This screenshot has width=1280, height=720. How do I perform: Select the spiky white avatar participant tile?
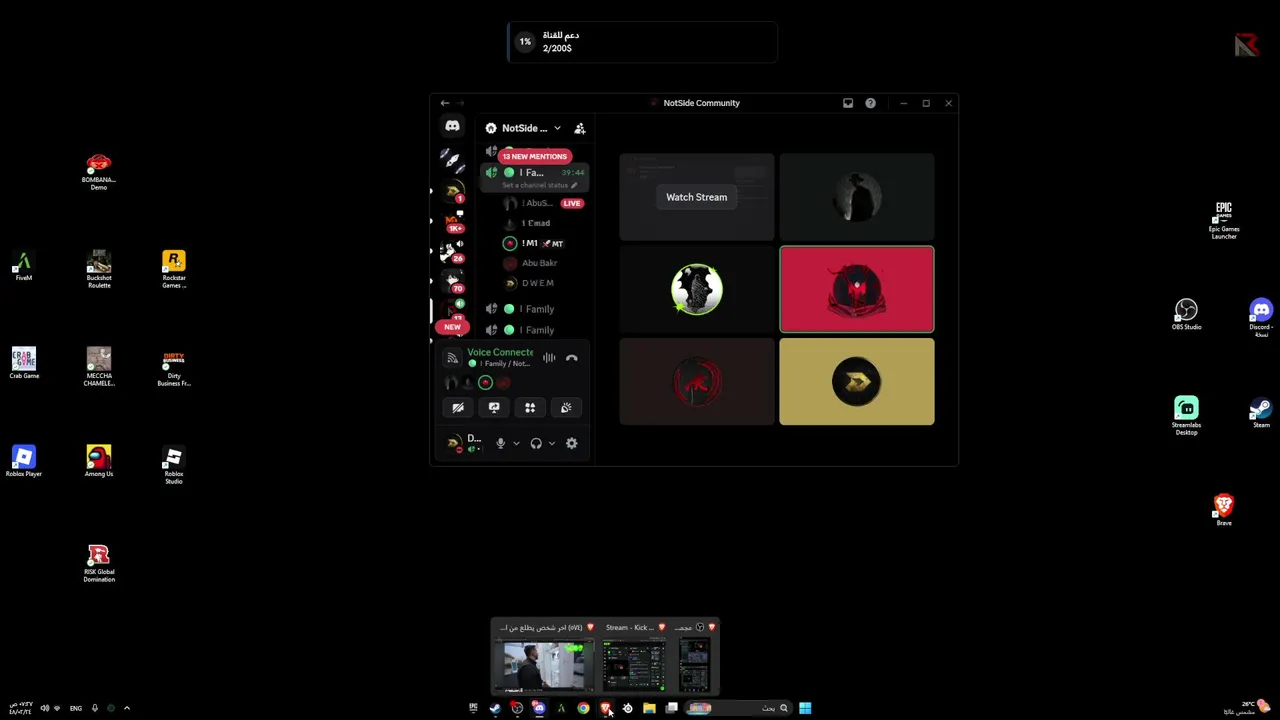tap(697, 289)
